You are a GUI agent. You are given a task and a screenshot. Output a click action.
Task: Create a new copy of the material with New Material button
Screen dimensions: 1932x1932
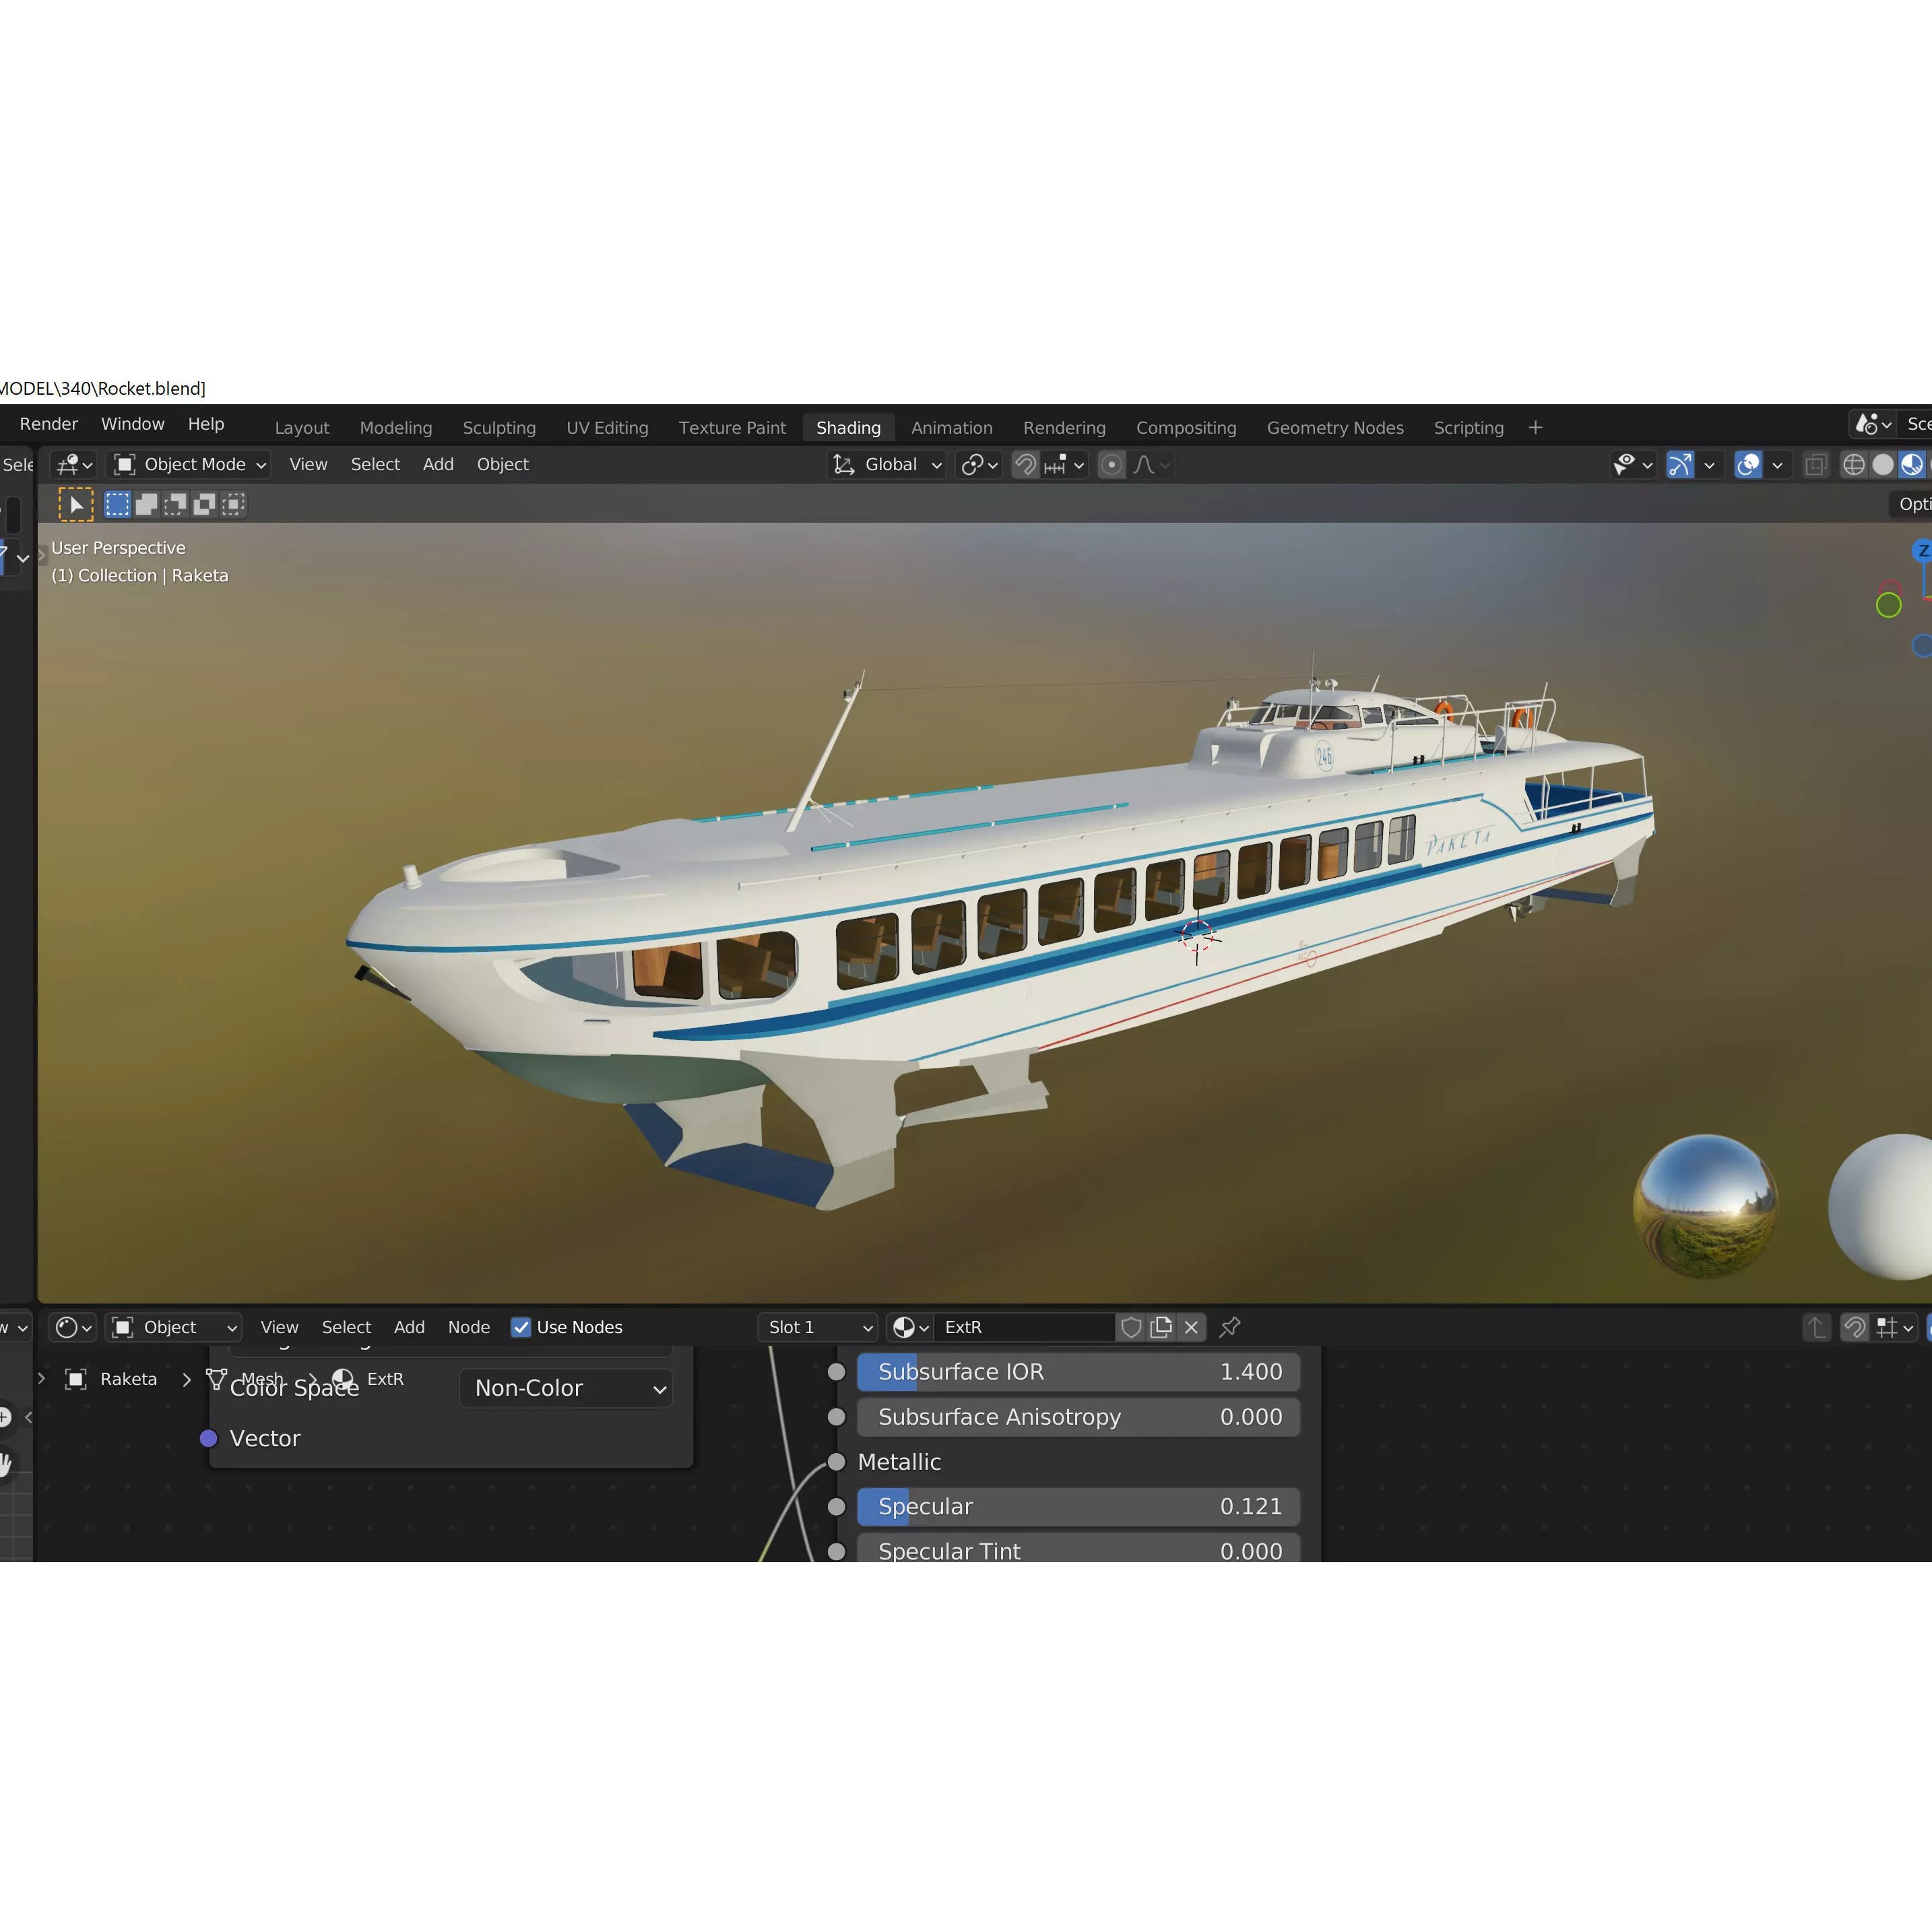[1161, 1328]
